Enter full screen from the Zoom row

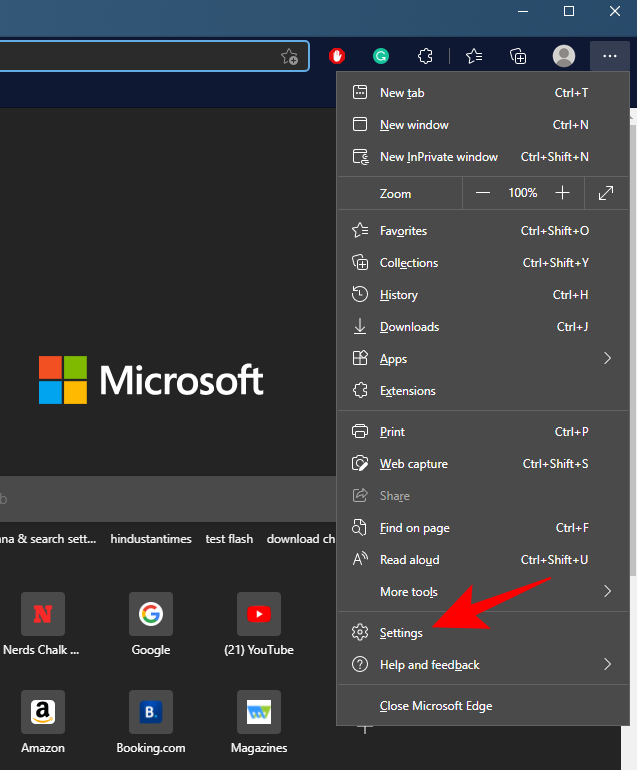606,193
